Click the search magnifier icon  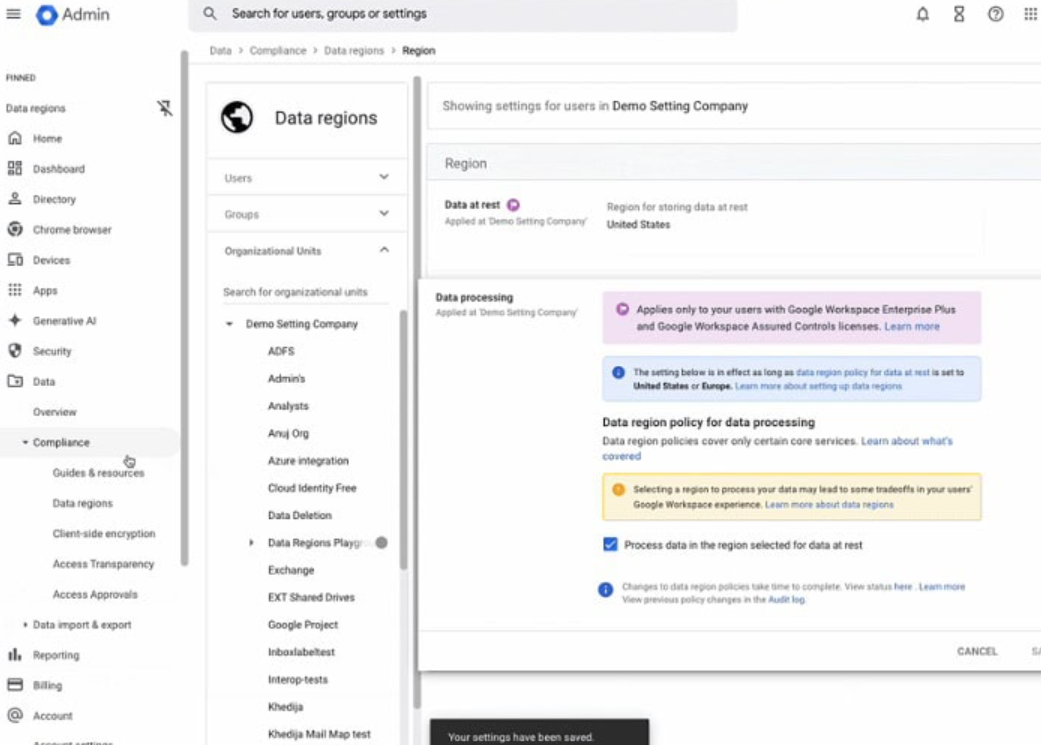[x=210, y=13]
